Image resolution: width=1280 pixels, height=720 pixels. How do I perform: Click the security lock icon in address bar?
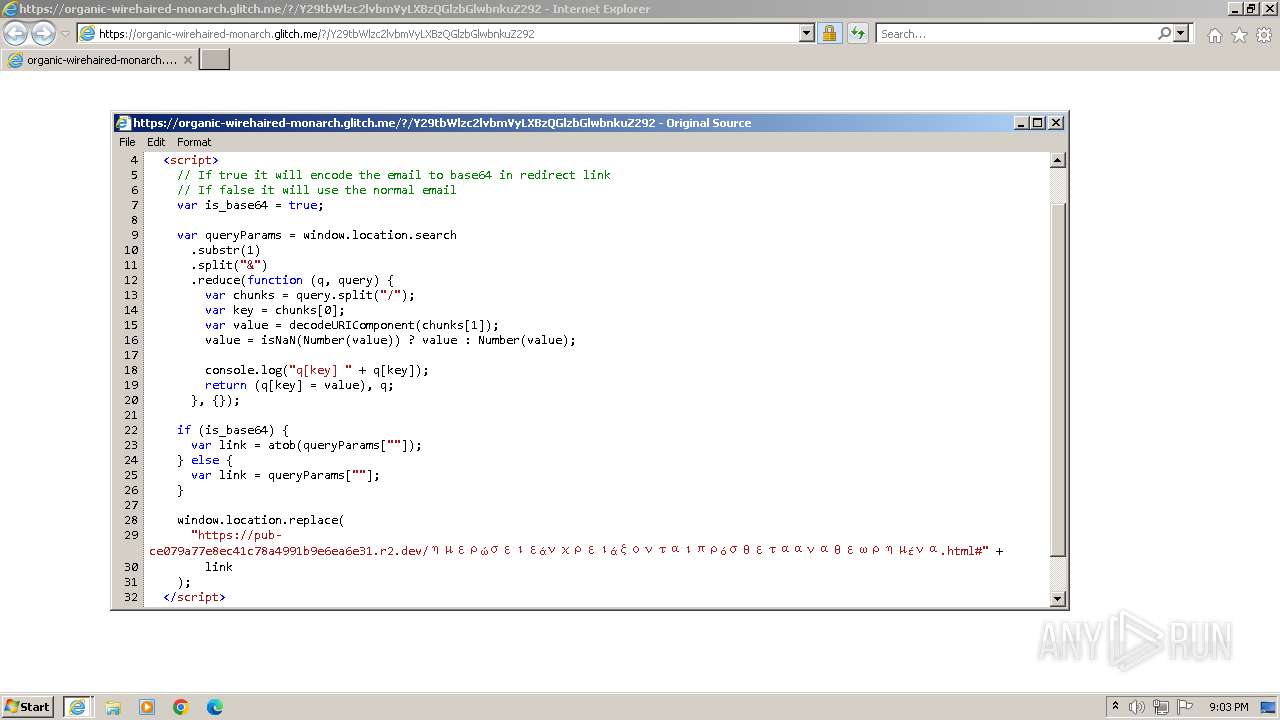[x=829, y=33]
